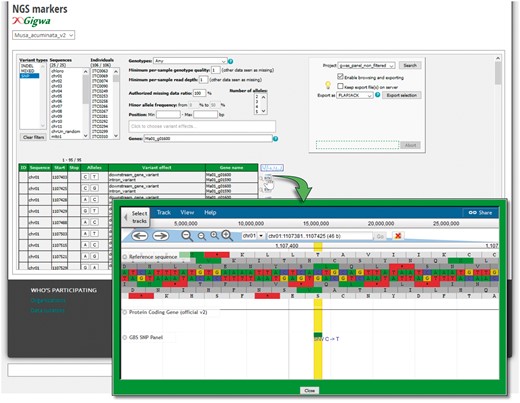The width and height of the screenshot is (520, 403).
Task: Open the Genotypes Any dropdown
Action: 190,61
